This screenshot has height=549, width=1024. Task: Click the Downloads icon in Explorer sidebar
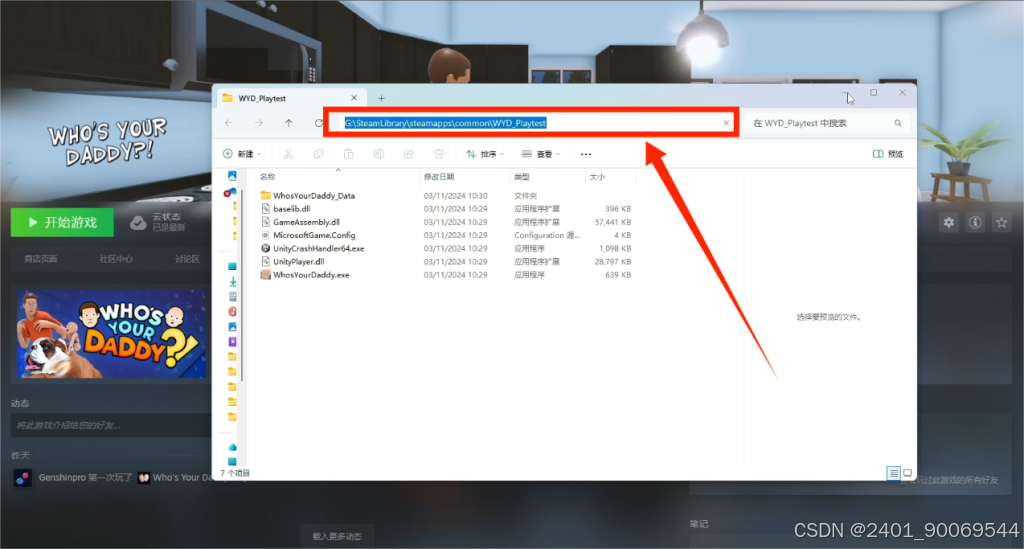click(232, 281)
